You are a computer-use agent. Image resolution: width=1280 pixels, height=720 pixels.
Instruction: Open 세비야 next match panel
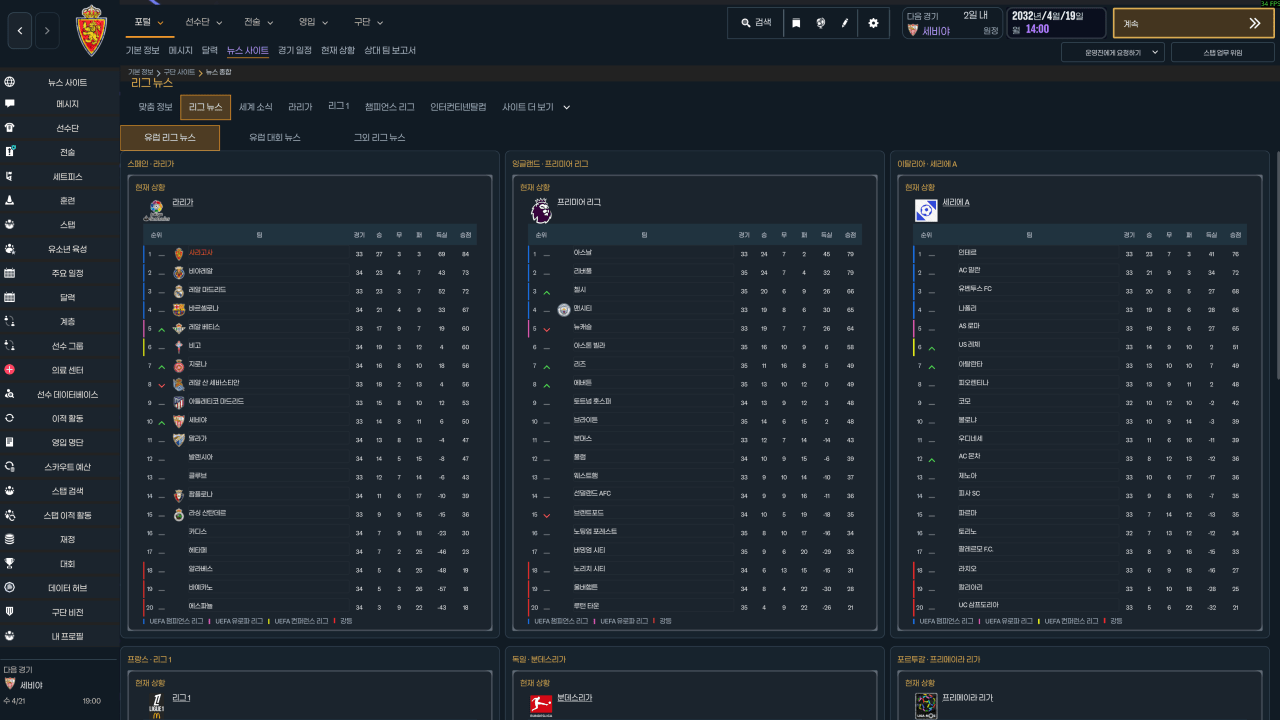(951, 23)
